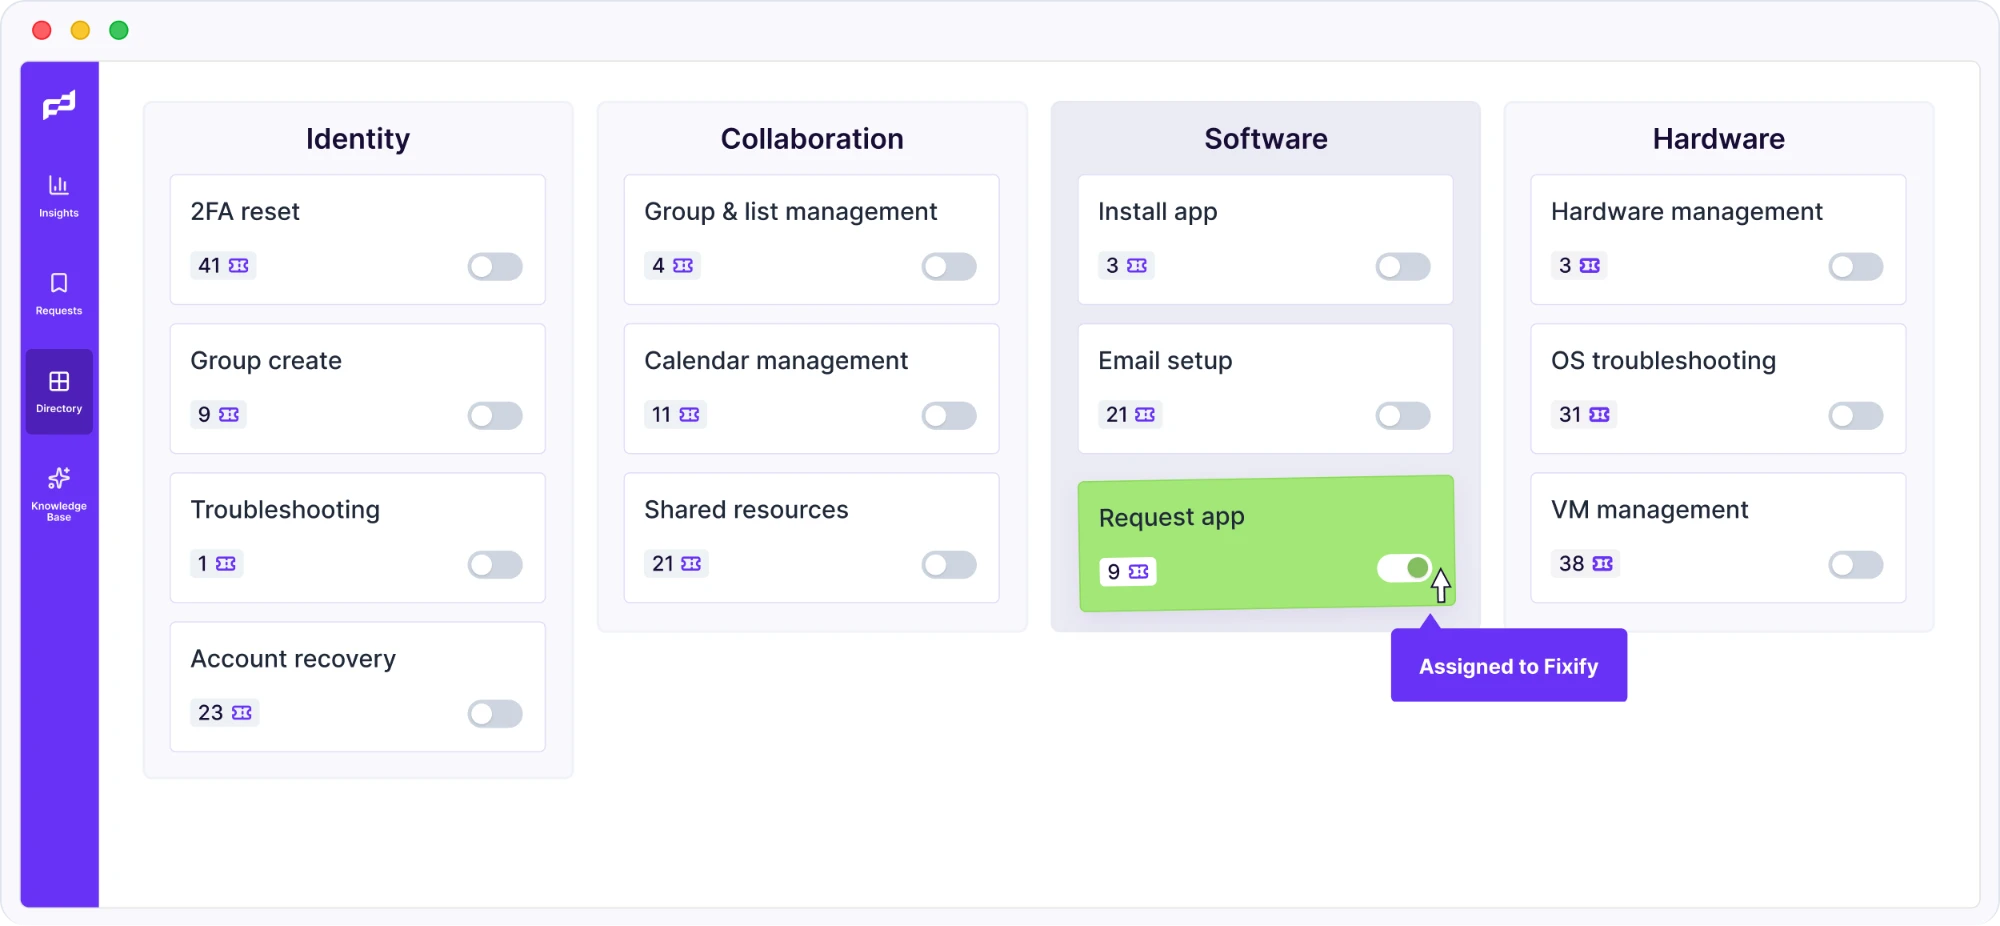Click the ticket icon on Group & list management

(x=683, y=266)
